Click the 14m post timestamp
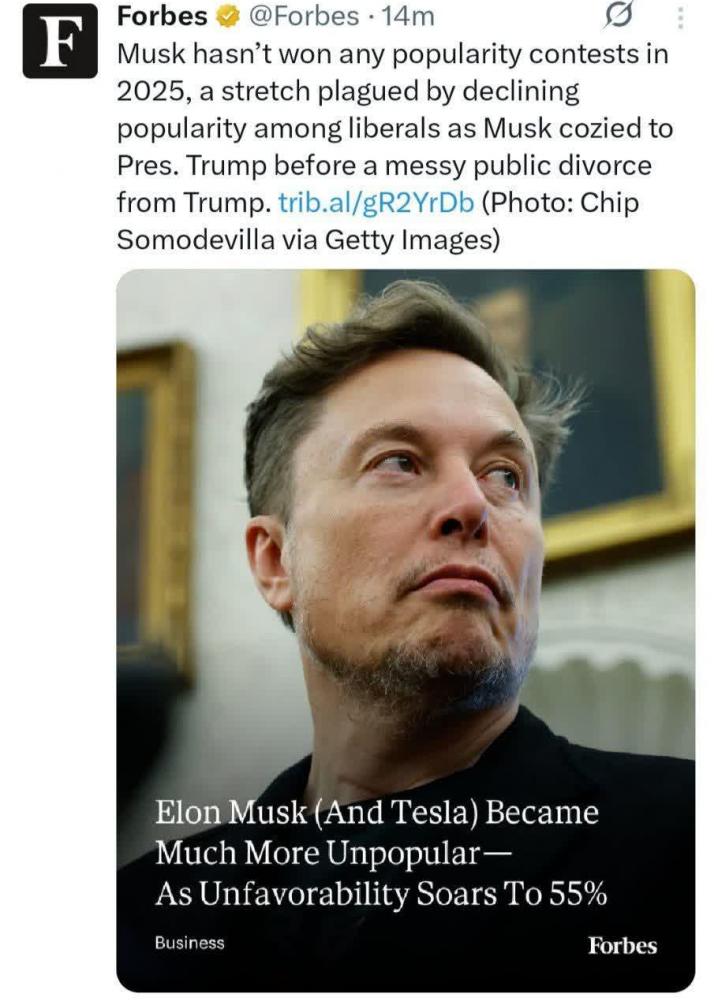718x1000 pixels. pyautogui.click(x=407, y=17)
